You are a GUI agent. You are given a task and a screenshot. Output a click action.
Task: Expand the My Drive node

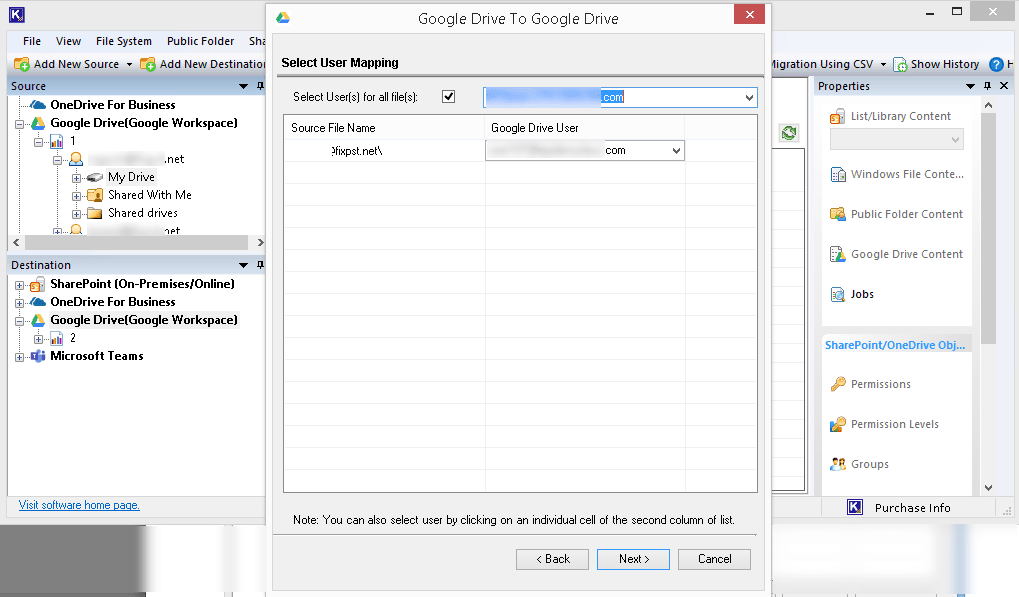(x=77, y=178)
